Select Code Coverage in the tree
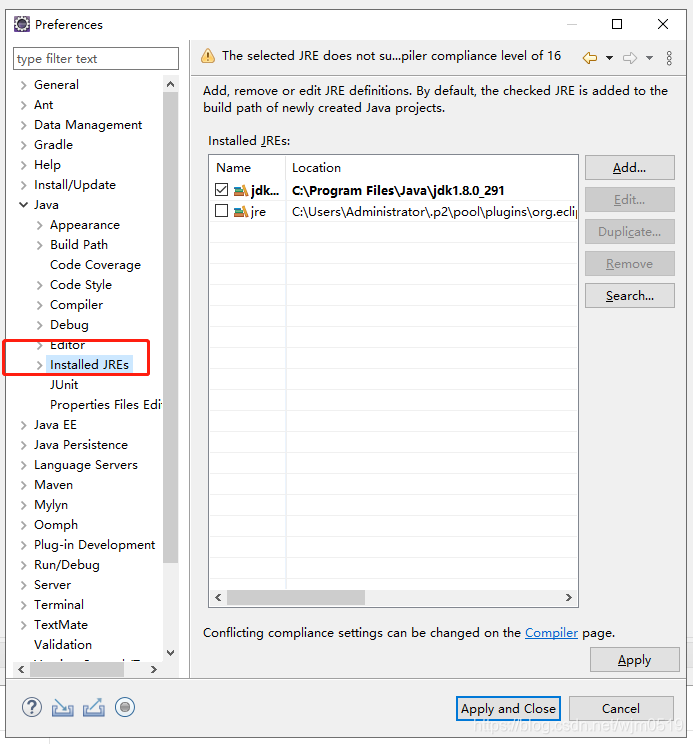 point(95,265)
